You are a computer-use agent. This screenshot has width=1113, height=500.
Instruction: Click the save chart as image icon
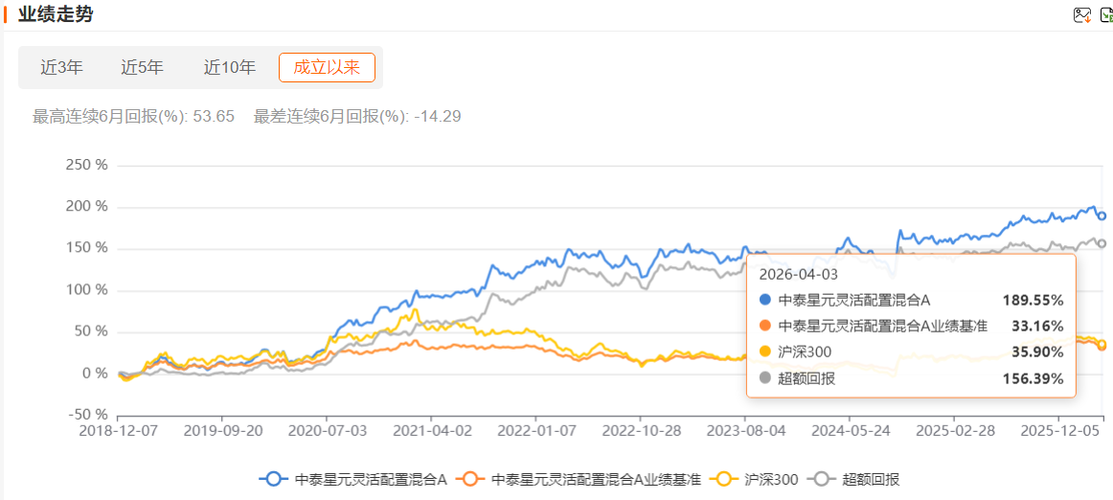click(1082, 15)
